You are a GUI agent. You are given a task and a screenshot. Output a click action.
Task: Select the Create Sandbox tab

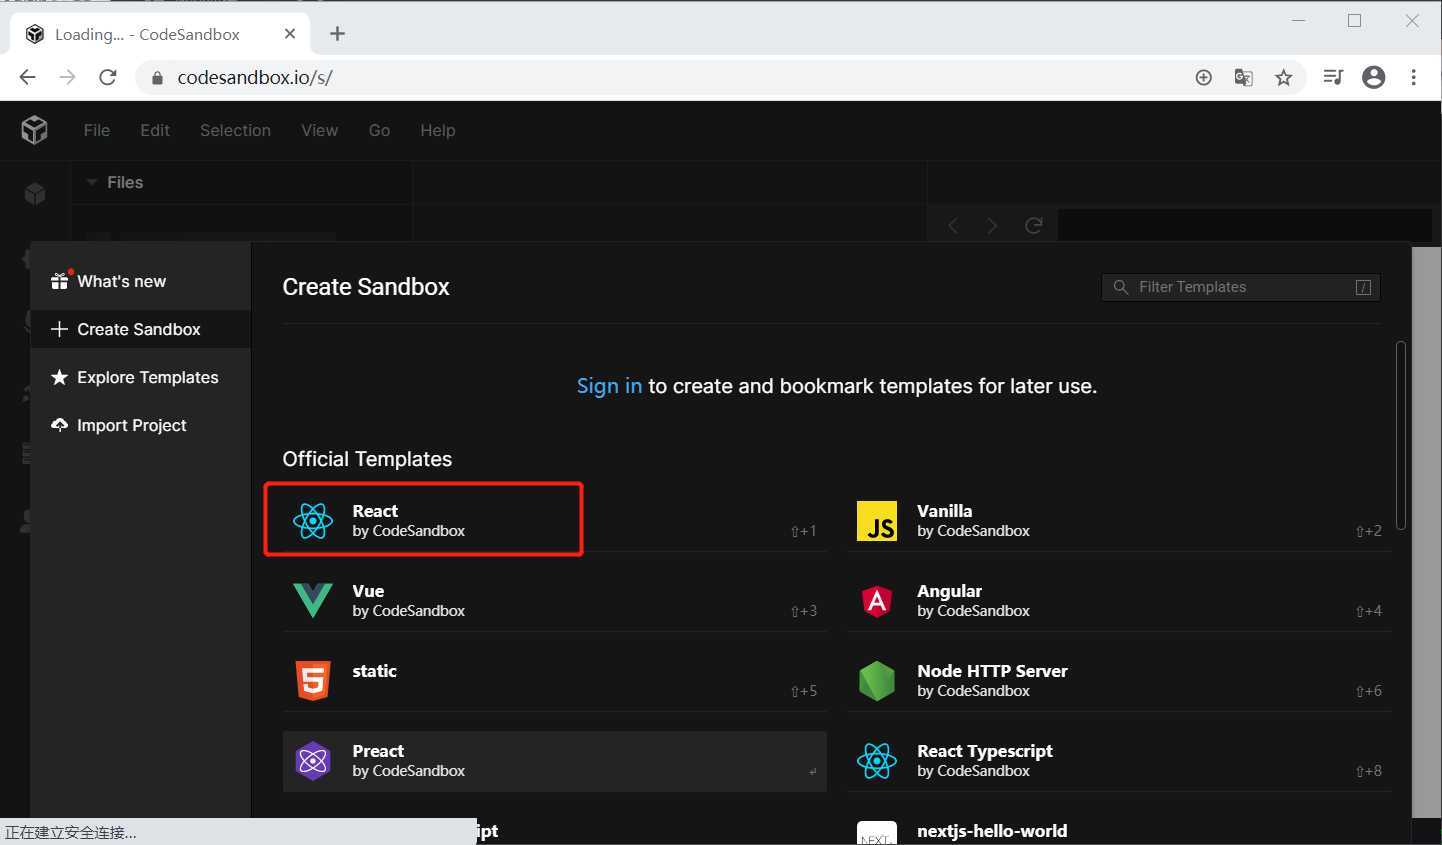(x=141, y=329)
